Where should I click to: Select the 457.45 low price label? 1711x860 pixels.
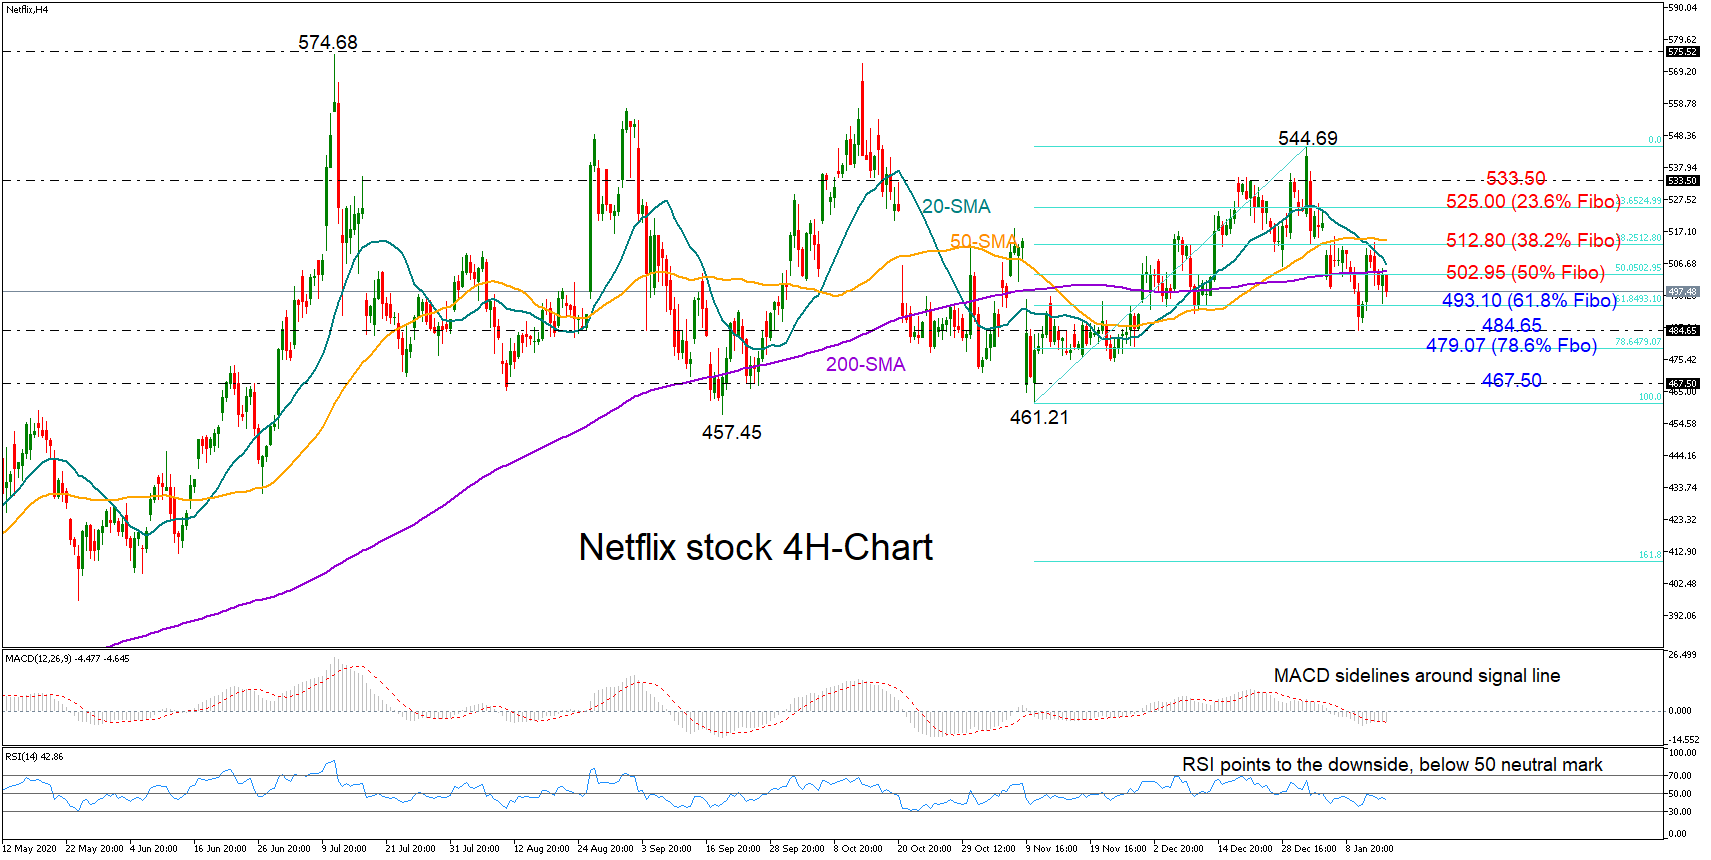731,432
